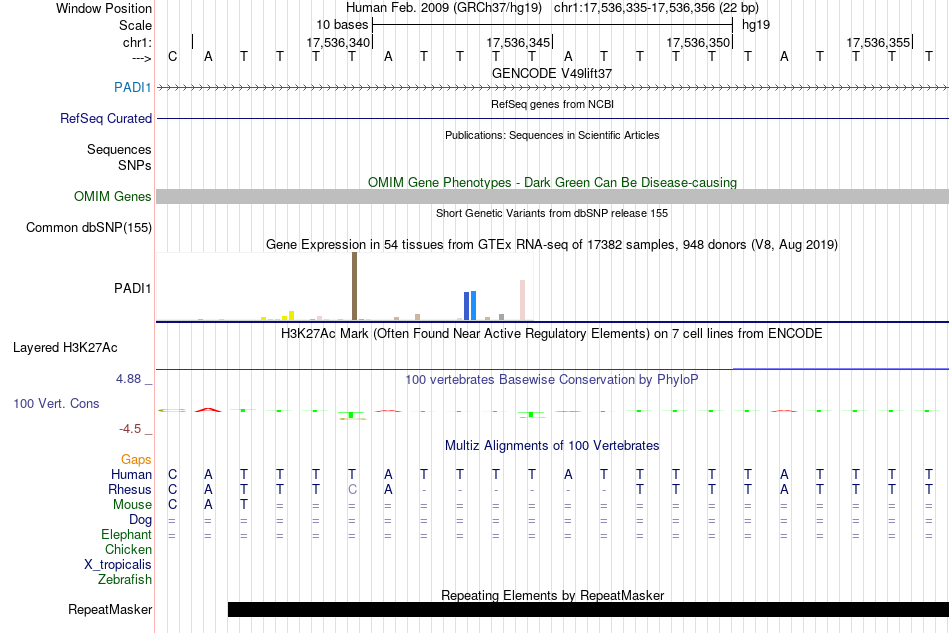This screenshot has height=633, width=950.
Task: Click the red A peak in PhyloP track
Action: [208, 410]
